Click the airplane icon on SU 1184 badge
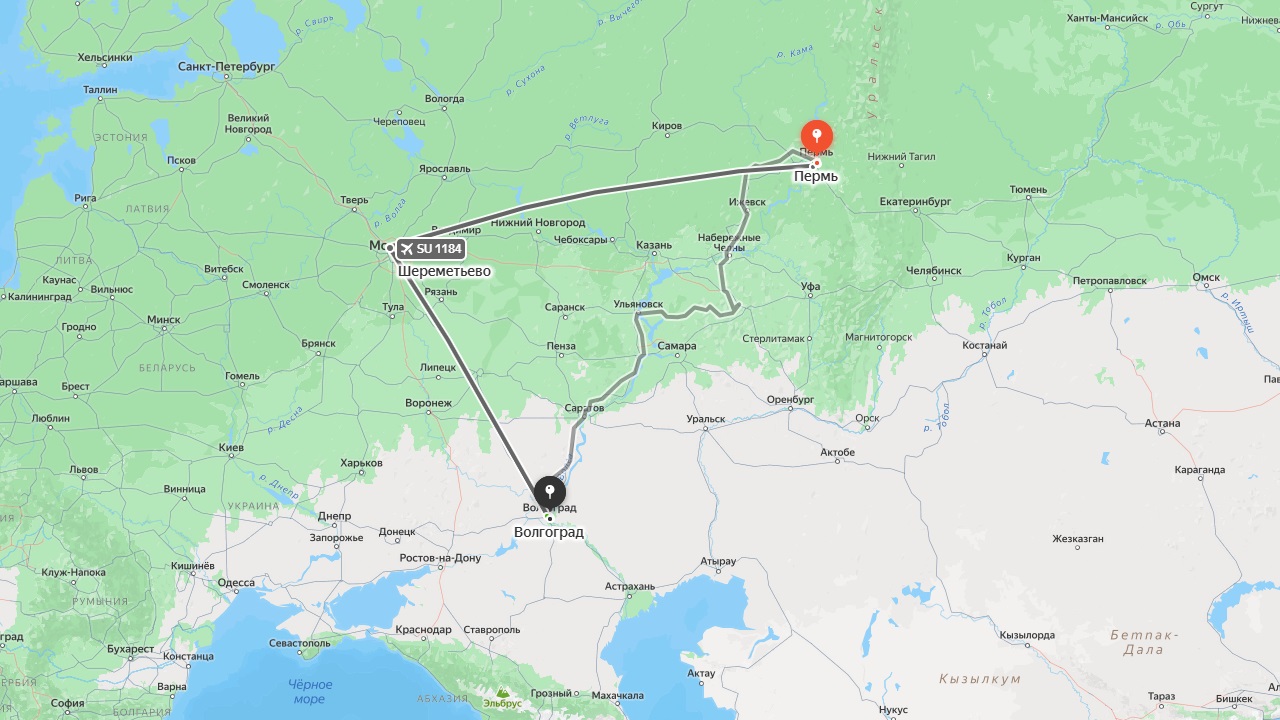This screenshot has height=720, width=1280. click(x=406, y=249)
